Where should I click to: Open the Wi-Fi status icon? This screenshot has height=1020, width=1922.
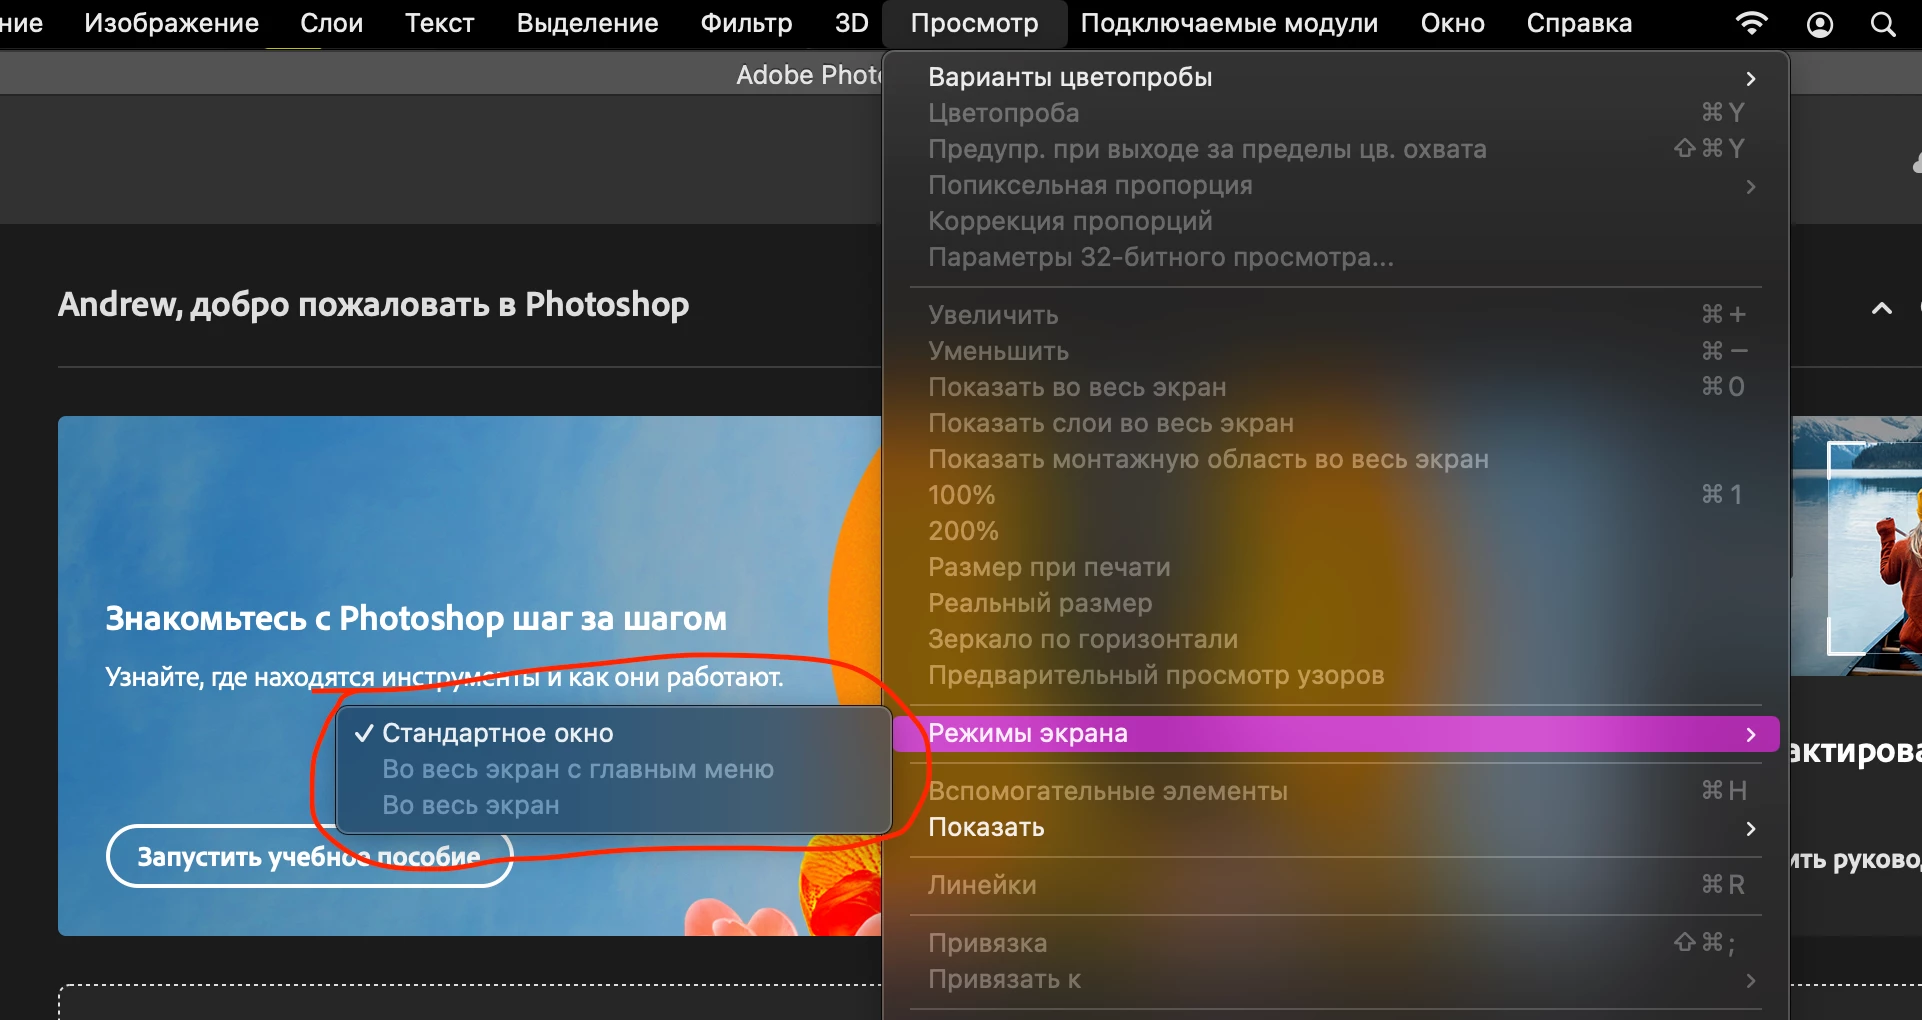pyautogui.click(x=1752, y=23)
